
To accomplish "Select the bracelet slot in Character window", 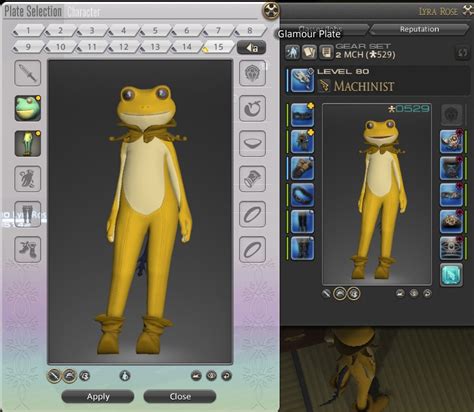I will (451, 195).
